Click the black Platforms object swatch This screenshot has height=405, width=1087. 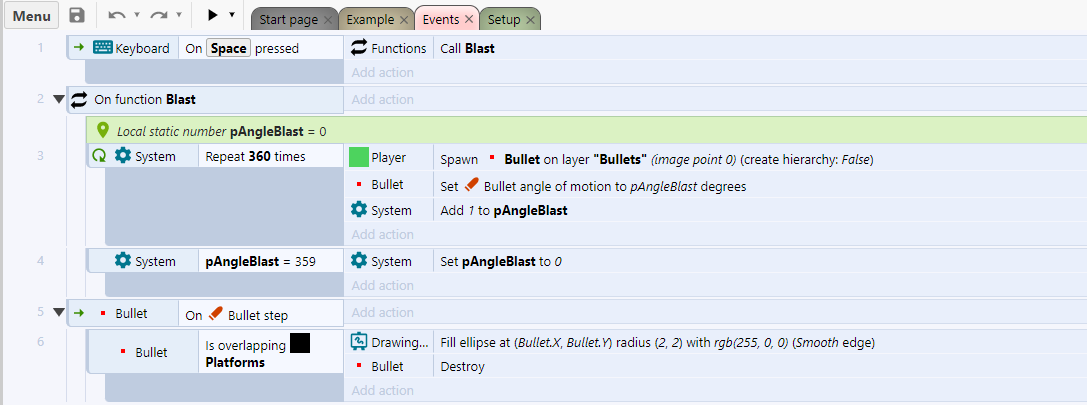[x=299, y=343]
